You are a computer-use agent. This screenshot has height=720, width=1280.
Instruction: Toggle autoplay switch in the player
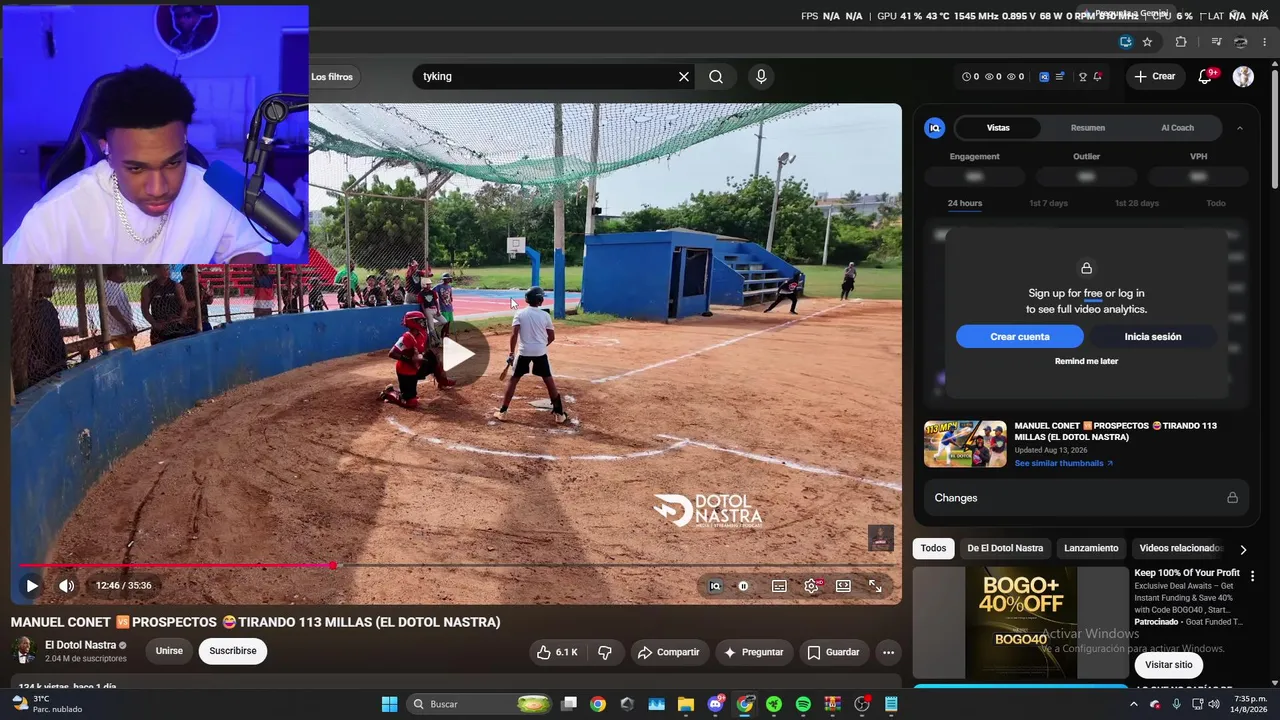tap(744, 586)
